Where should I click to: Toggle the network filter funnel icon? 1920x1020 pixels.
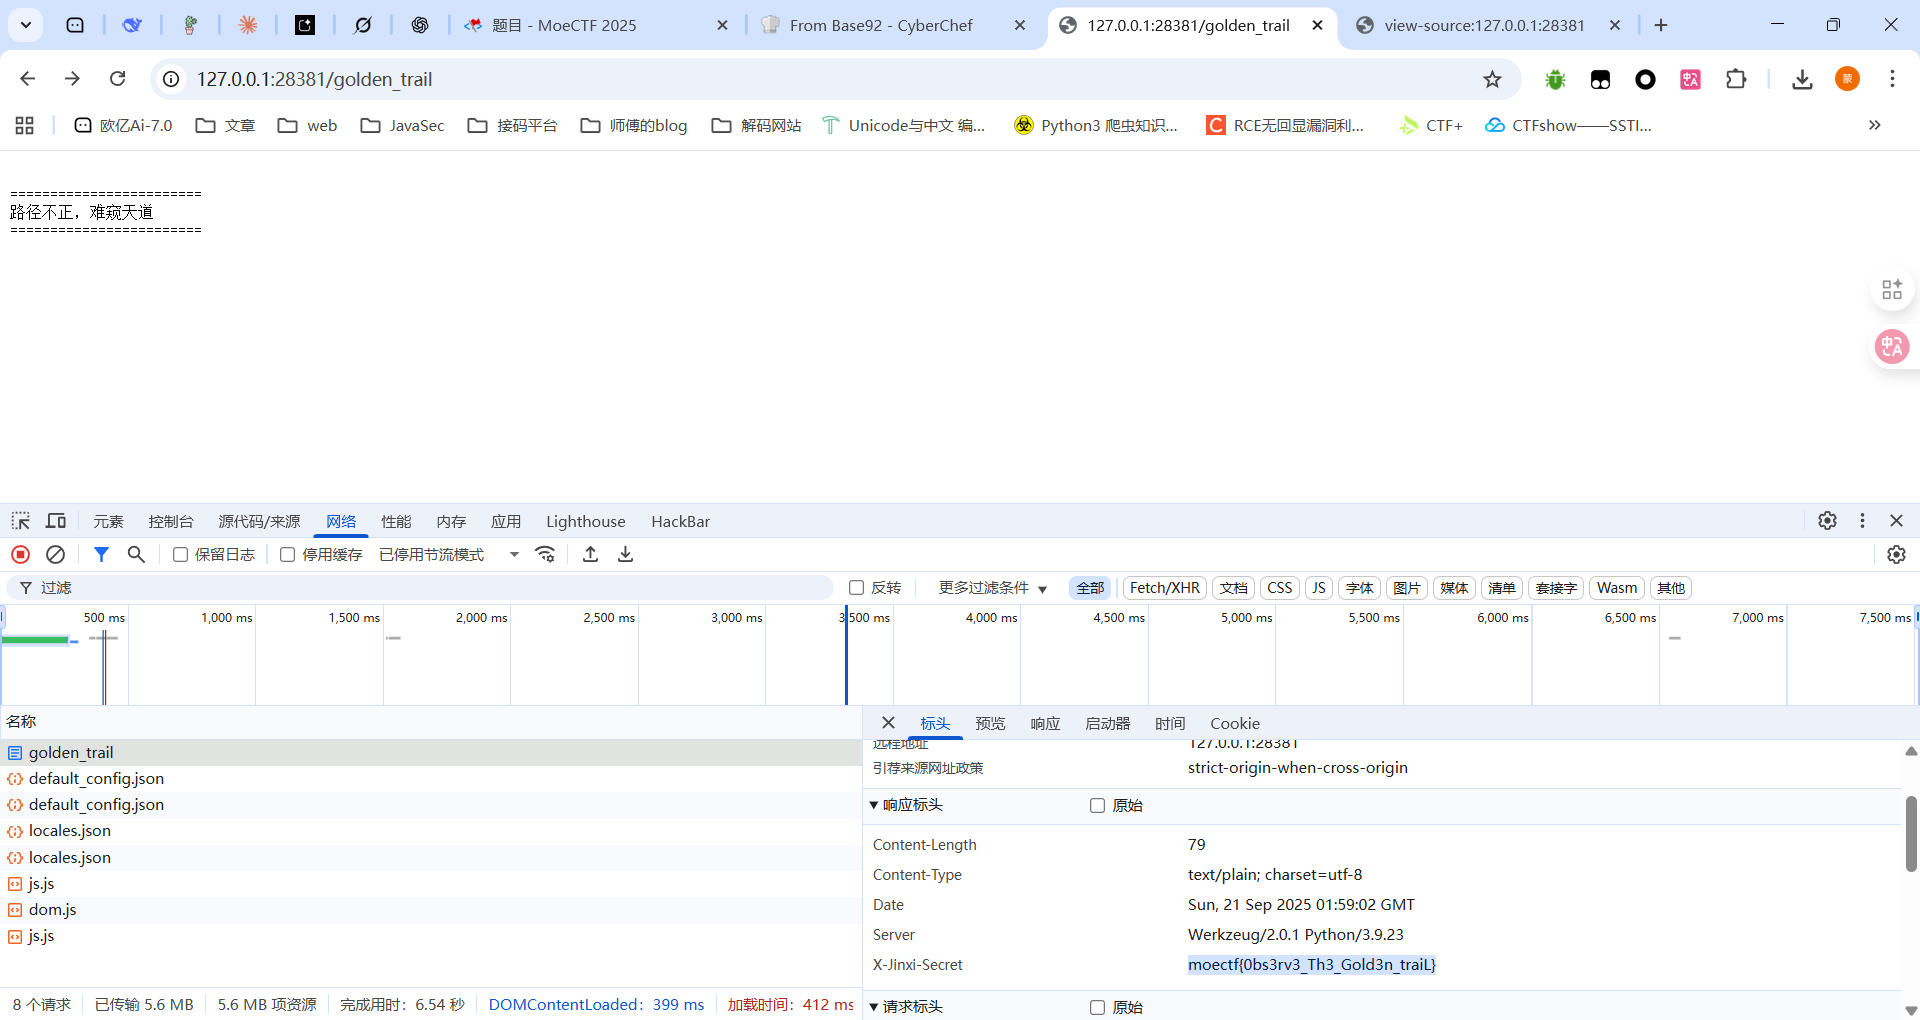[x=101, y=554]
